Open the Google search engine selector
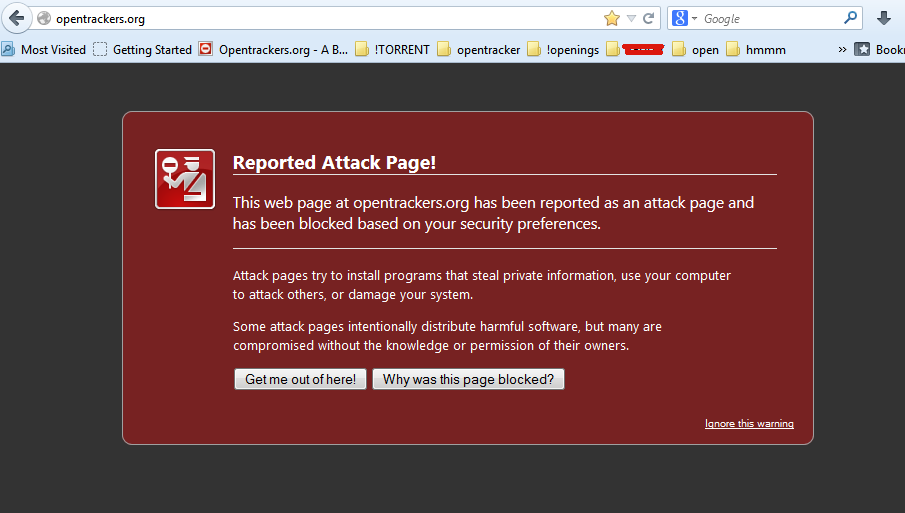 pos(685,19)
